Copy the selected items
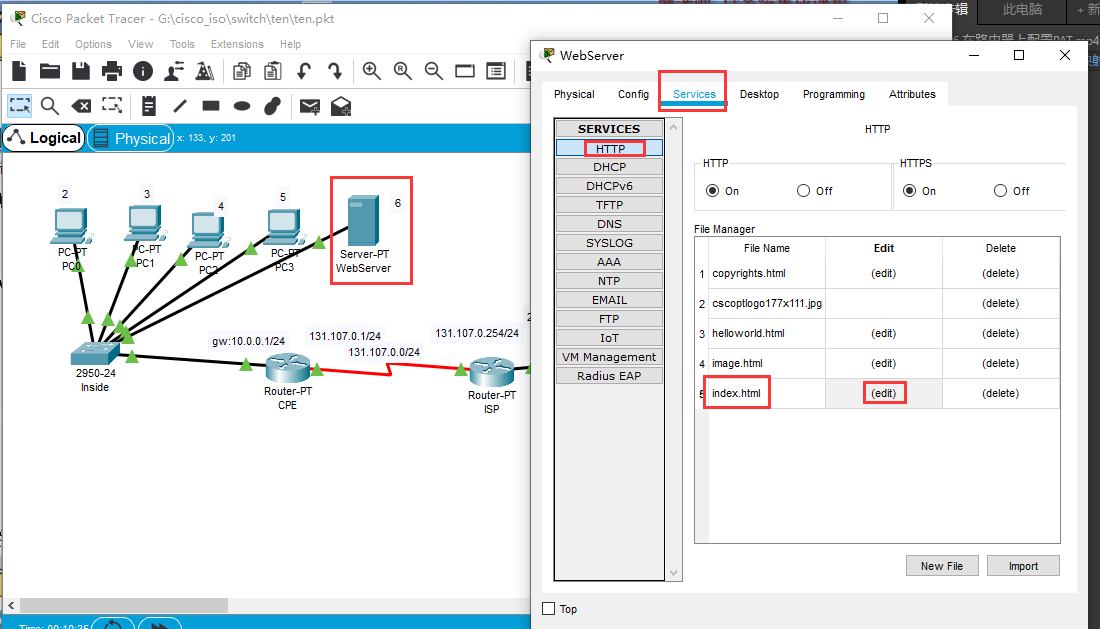1100x629 pixels. click(242, 71)
